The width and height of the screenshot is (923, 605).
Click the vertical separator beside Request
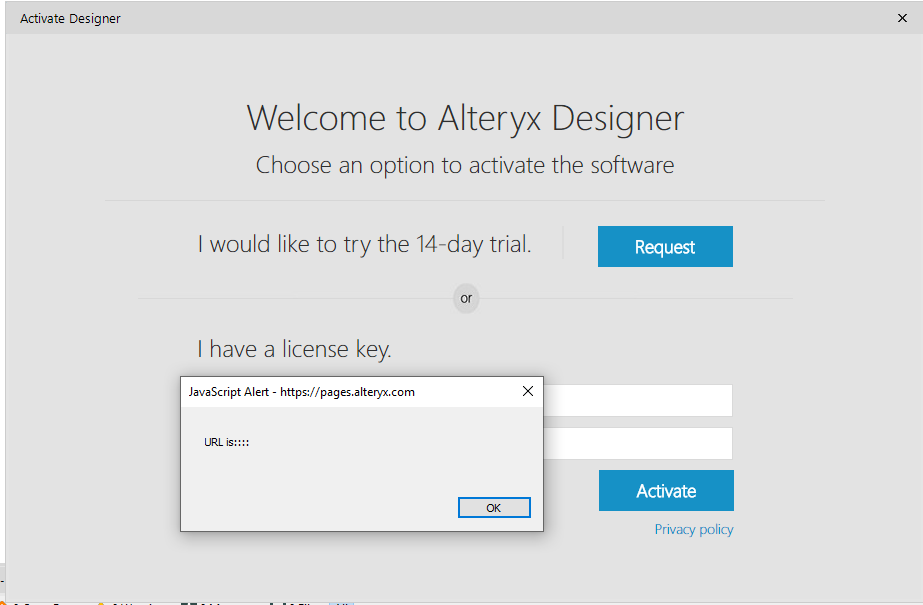point(563,244)
